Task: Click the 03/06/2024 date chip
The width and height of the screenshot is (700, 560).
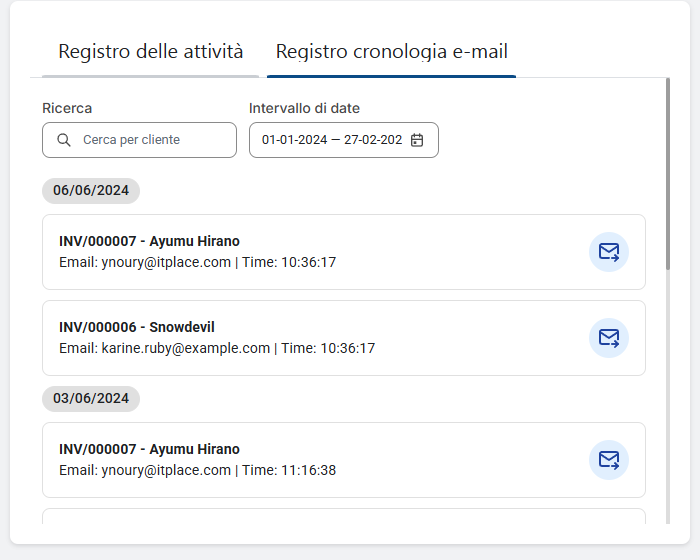Action: [x=91, y=398]
